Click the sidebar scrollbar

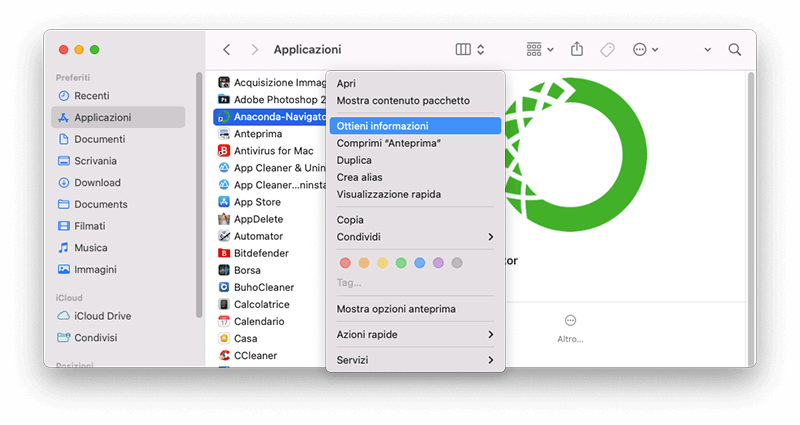[198, 195]
